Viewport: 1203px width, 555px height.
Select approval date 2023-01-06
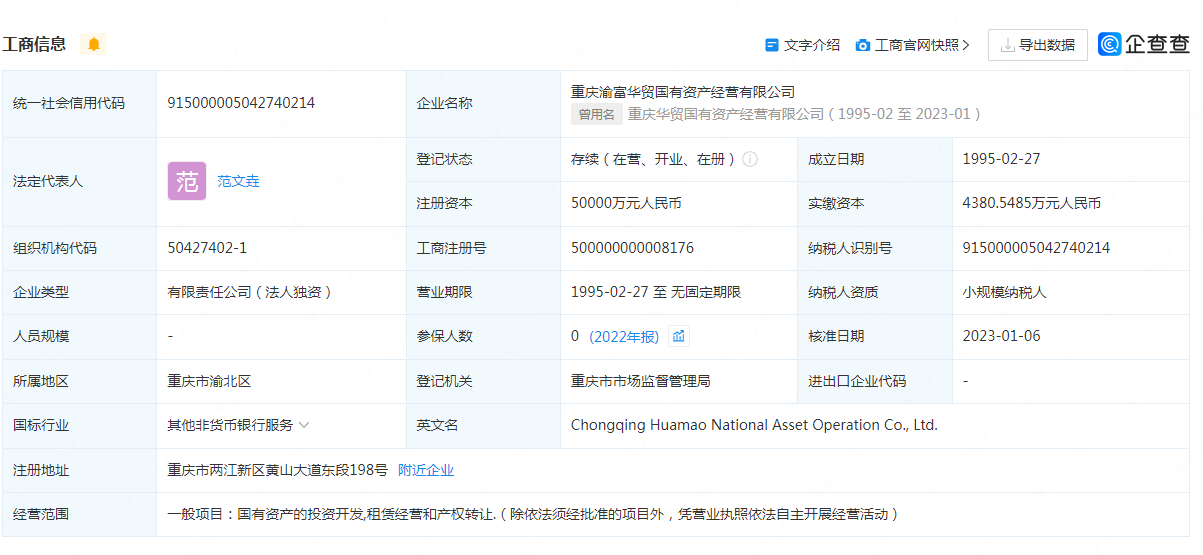click(x=1001, y=336)
